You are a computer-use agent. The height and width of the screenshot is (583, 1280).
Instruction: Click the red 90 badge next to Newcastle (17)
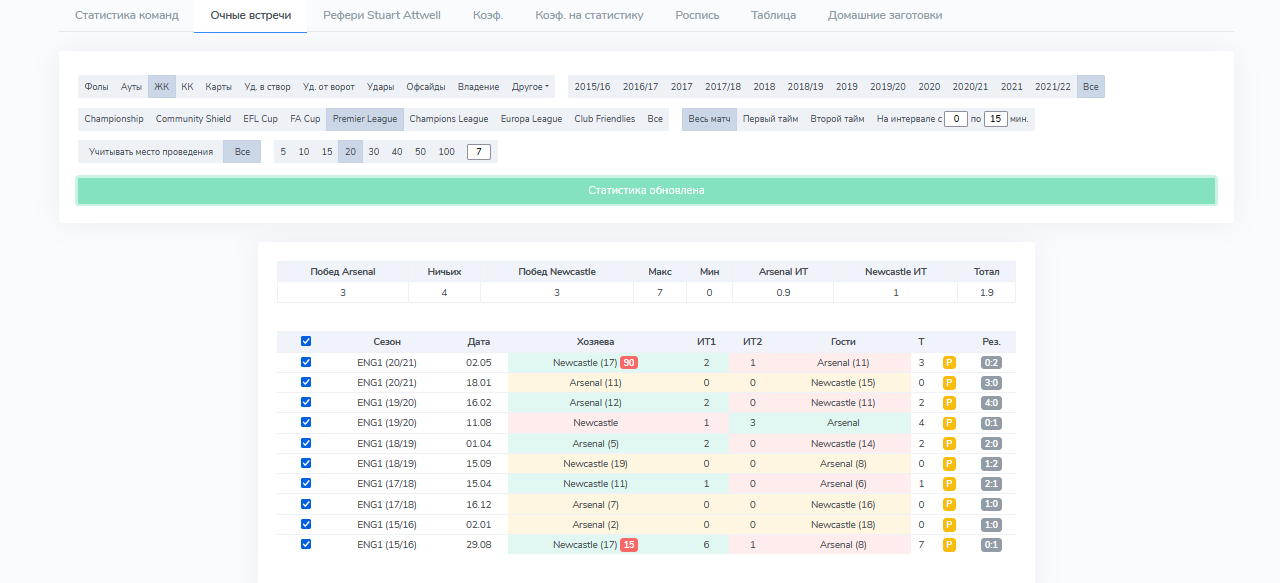pyautogui.click(x=629, y=362)
